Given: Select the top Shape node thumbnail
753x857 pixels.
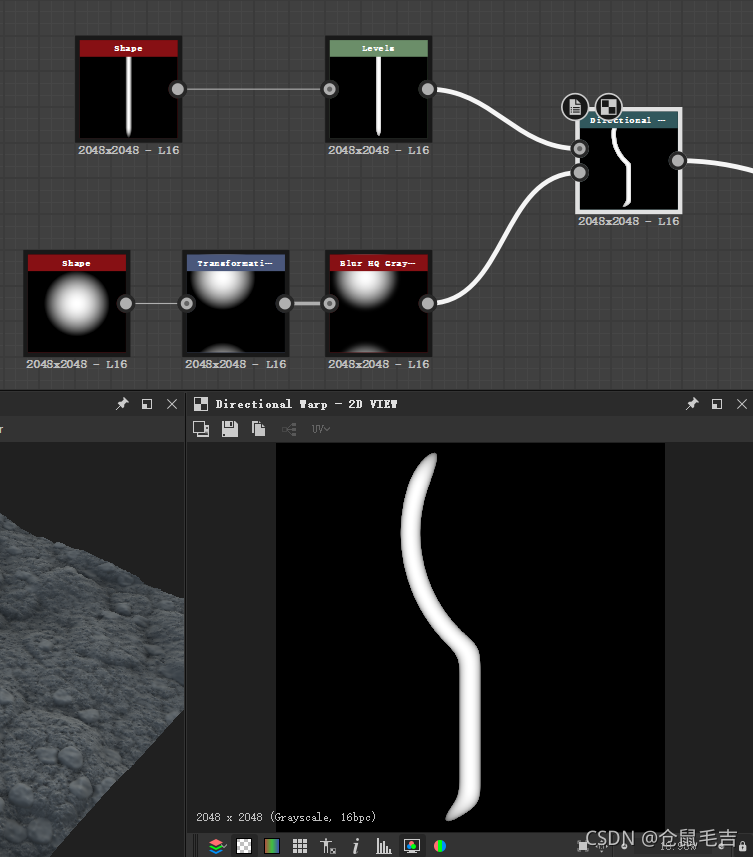Looking at the screenshot, I should [128, 97].
